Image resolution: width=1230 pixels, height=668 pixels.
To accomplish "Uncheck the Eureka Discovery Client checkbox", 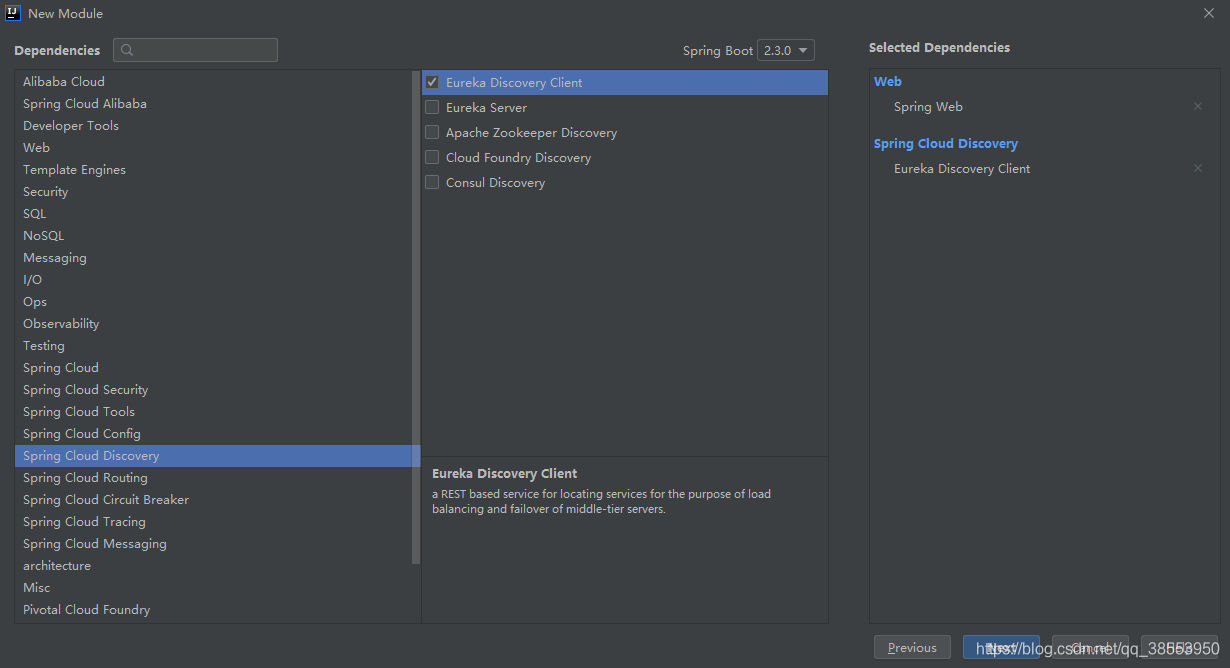I will pos(432,83).
